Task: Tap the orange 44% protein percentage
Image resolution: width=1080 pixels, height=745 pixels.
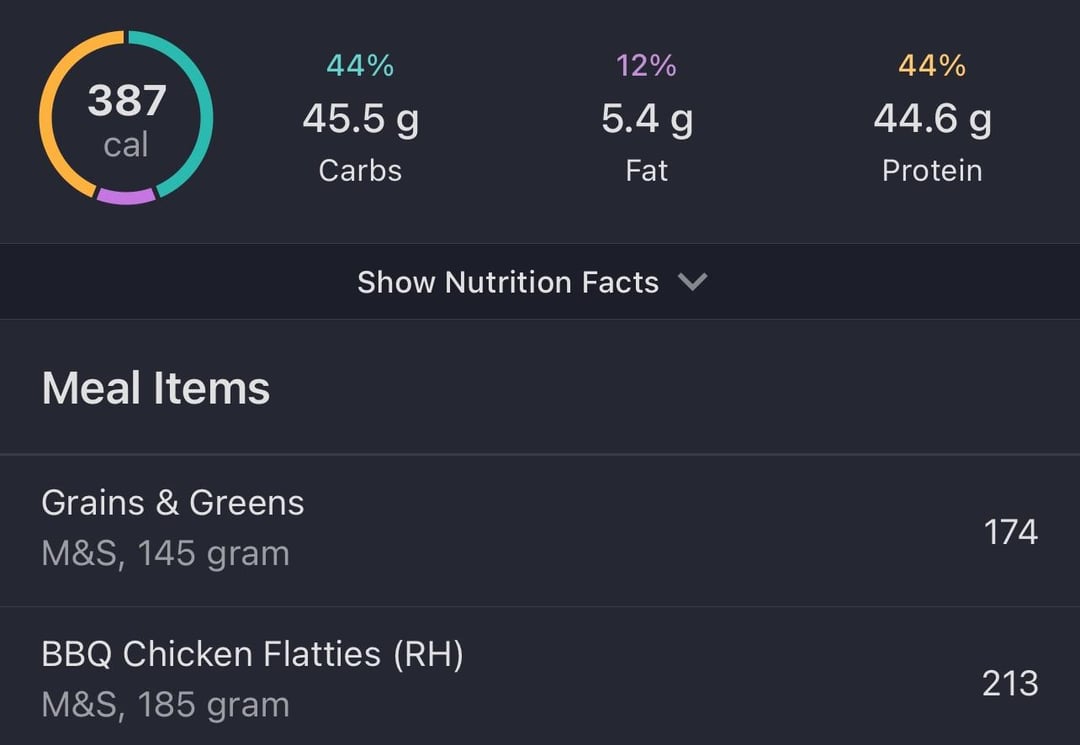Action: pyautogui.click(x=932, y=66)
